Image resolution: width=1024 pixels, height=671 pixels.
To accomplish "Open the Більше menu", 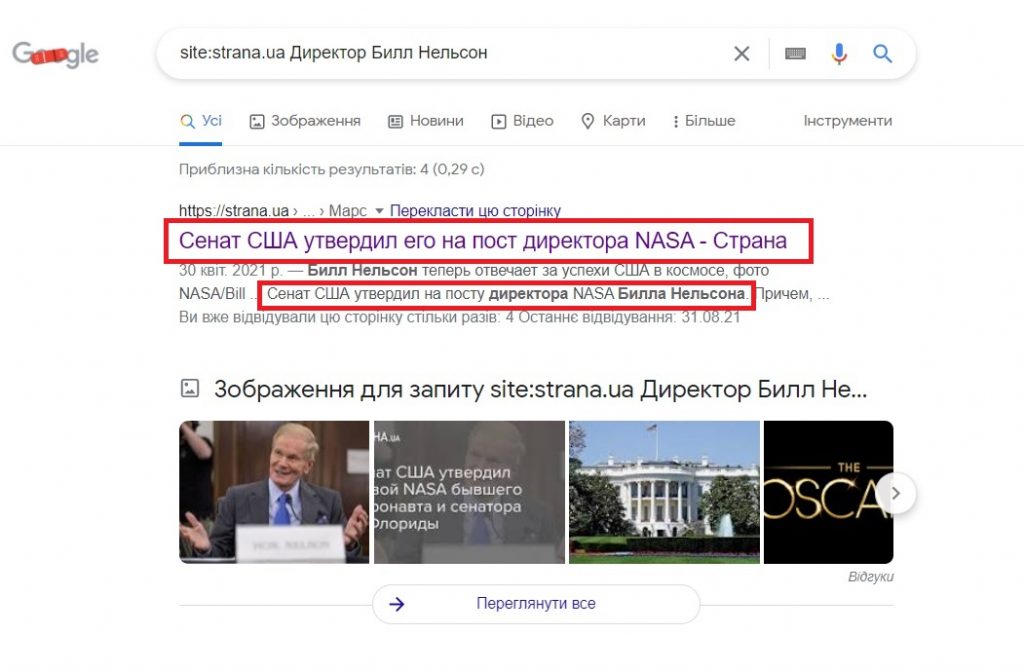I will (704, 121).
